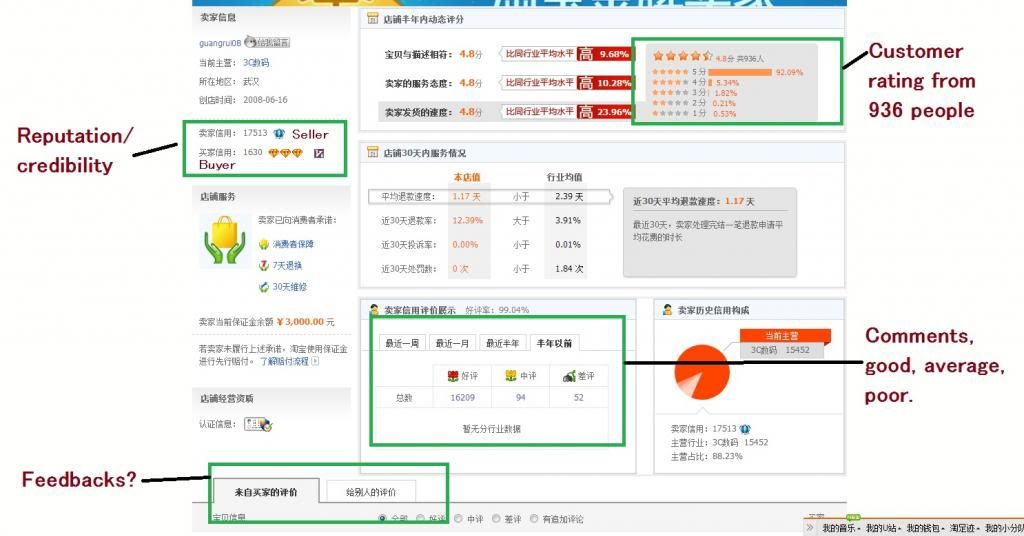Screen dimensions: 1024x536
Task: Click the double-arrow icon in bottom toolbar
Action: pyautogui.click(x=810, y=527)
